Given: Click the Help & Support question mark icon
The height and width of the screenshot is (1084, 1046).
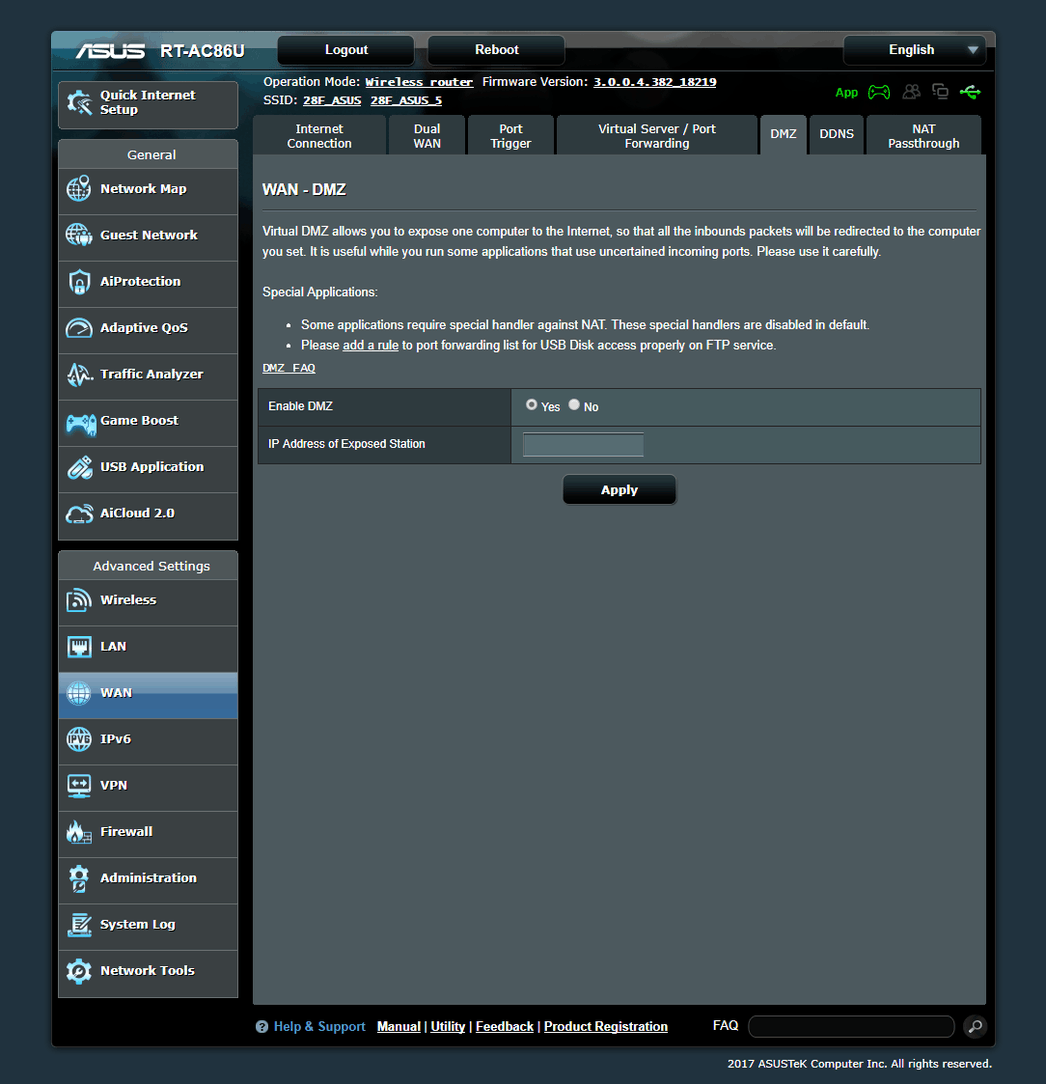Looking at the screenshot, I should tap(262, 1027).
